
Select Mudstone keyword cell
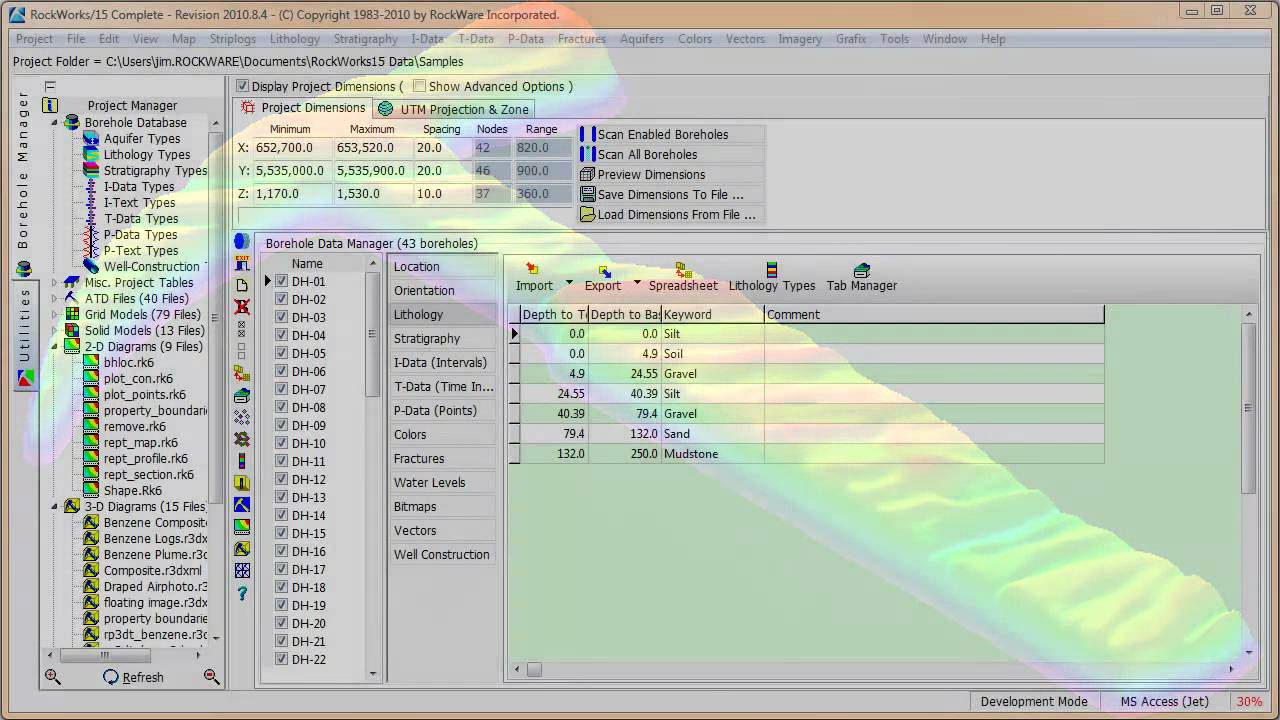tap(713, 453)
